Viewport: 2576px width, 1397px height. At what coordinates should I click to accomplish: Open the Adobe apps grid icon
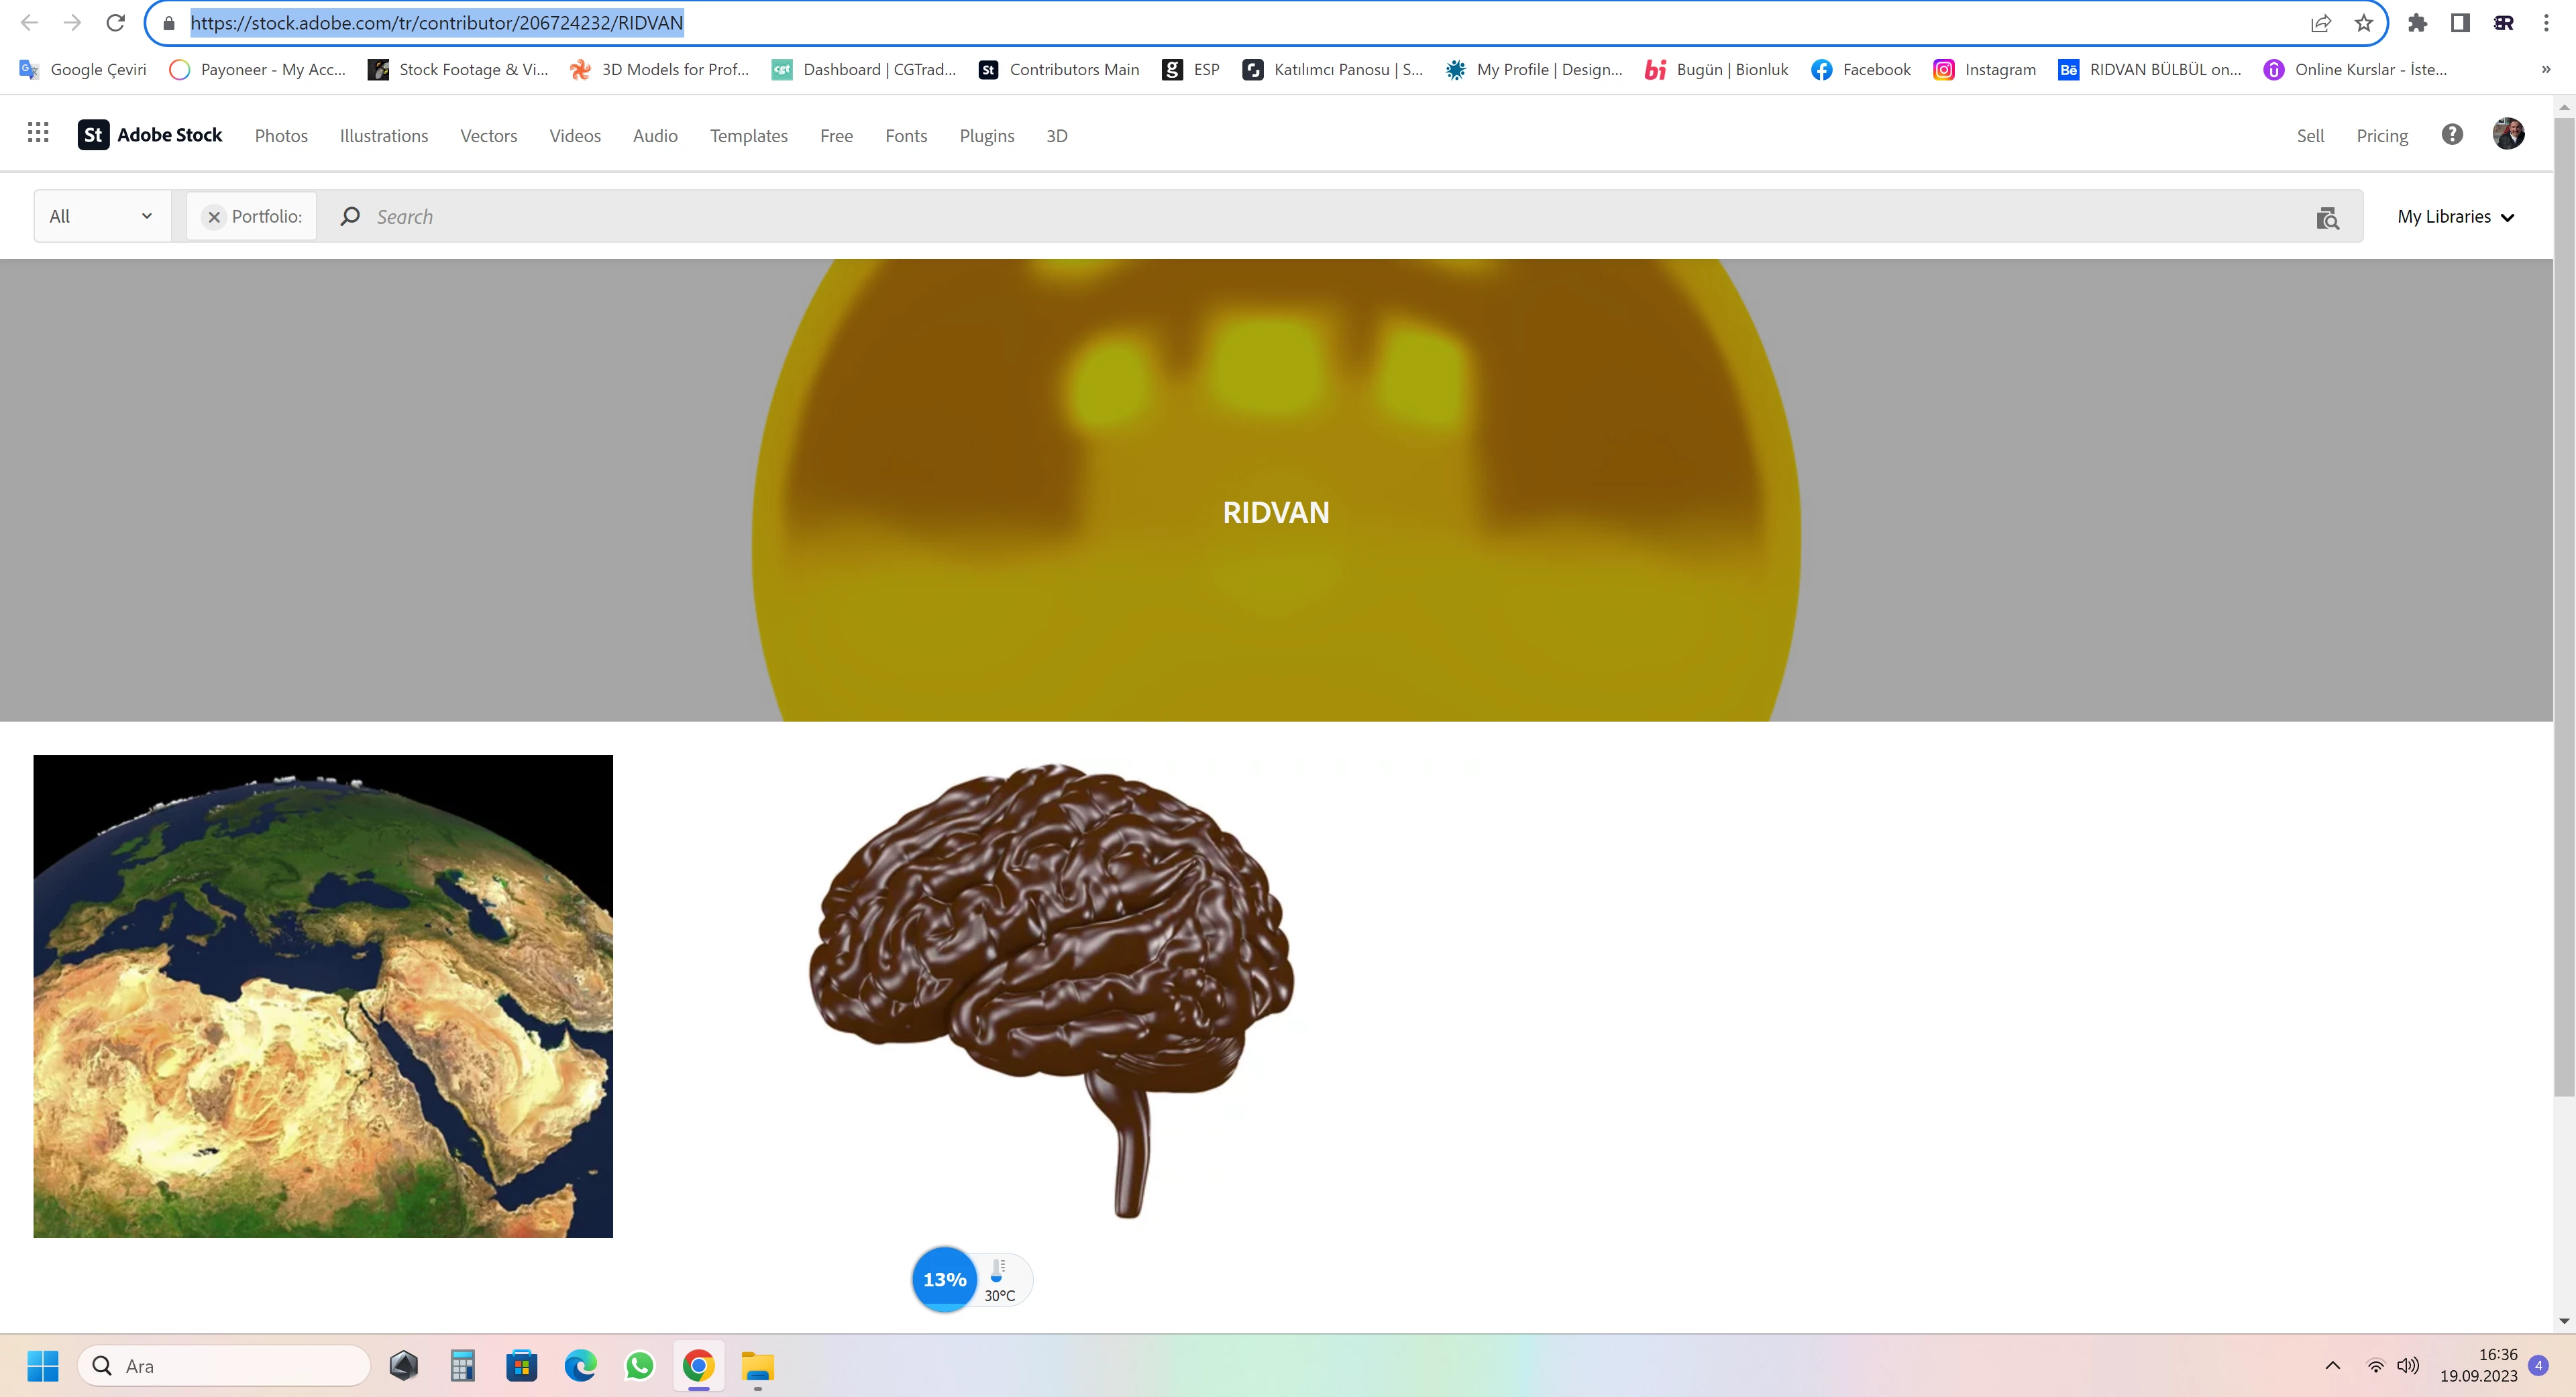pyautogui.click(x=38, y=133)
